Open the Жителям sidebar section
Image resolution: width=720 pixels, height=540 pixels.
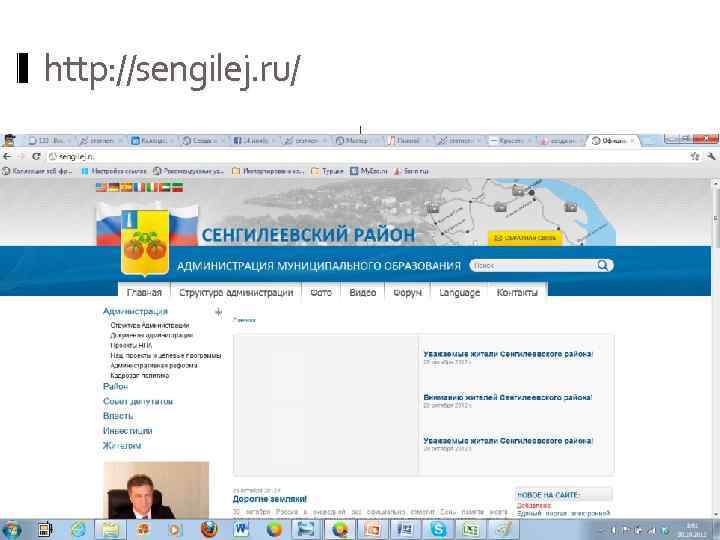122,445
